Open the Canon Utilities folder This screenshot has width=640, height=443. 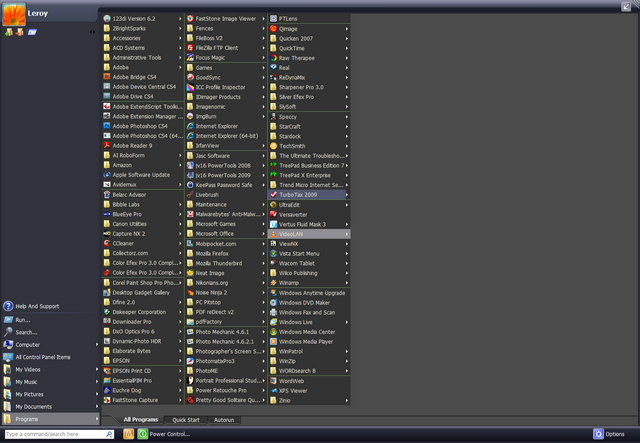coord(142,224)
